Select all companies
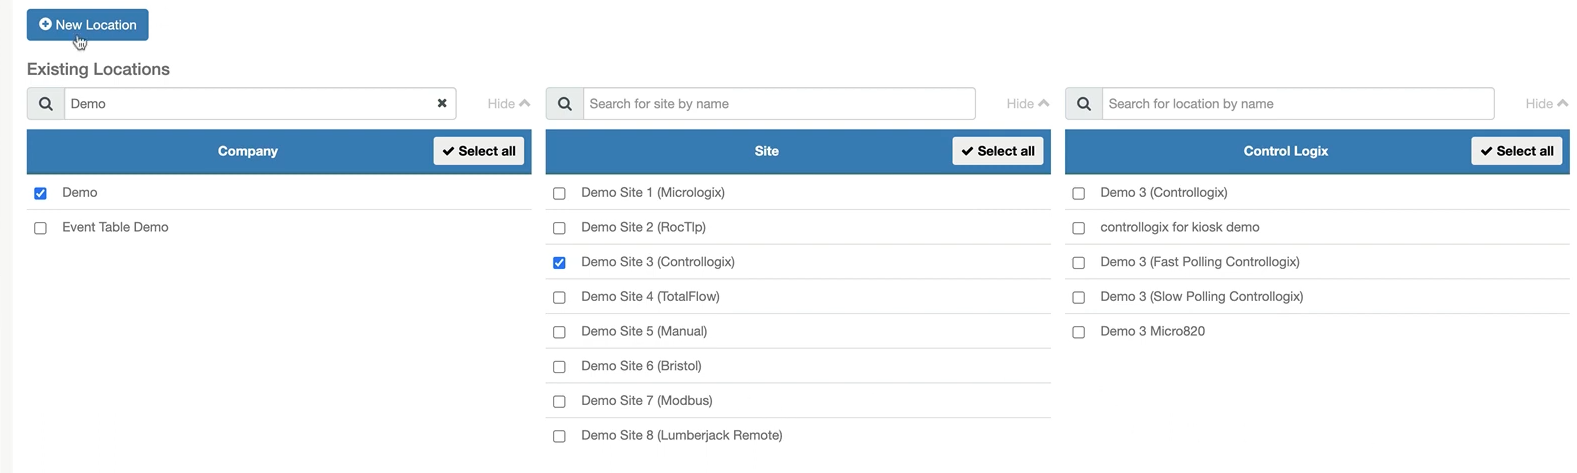 pyautogui.click(x=479, y=151)
